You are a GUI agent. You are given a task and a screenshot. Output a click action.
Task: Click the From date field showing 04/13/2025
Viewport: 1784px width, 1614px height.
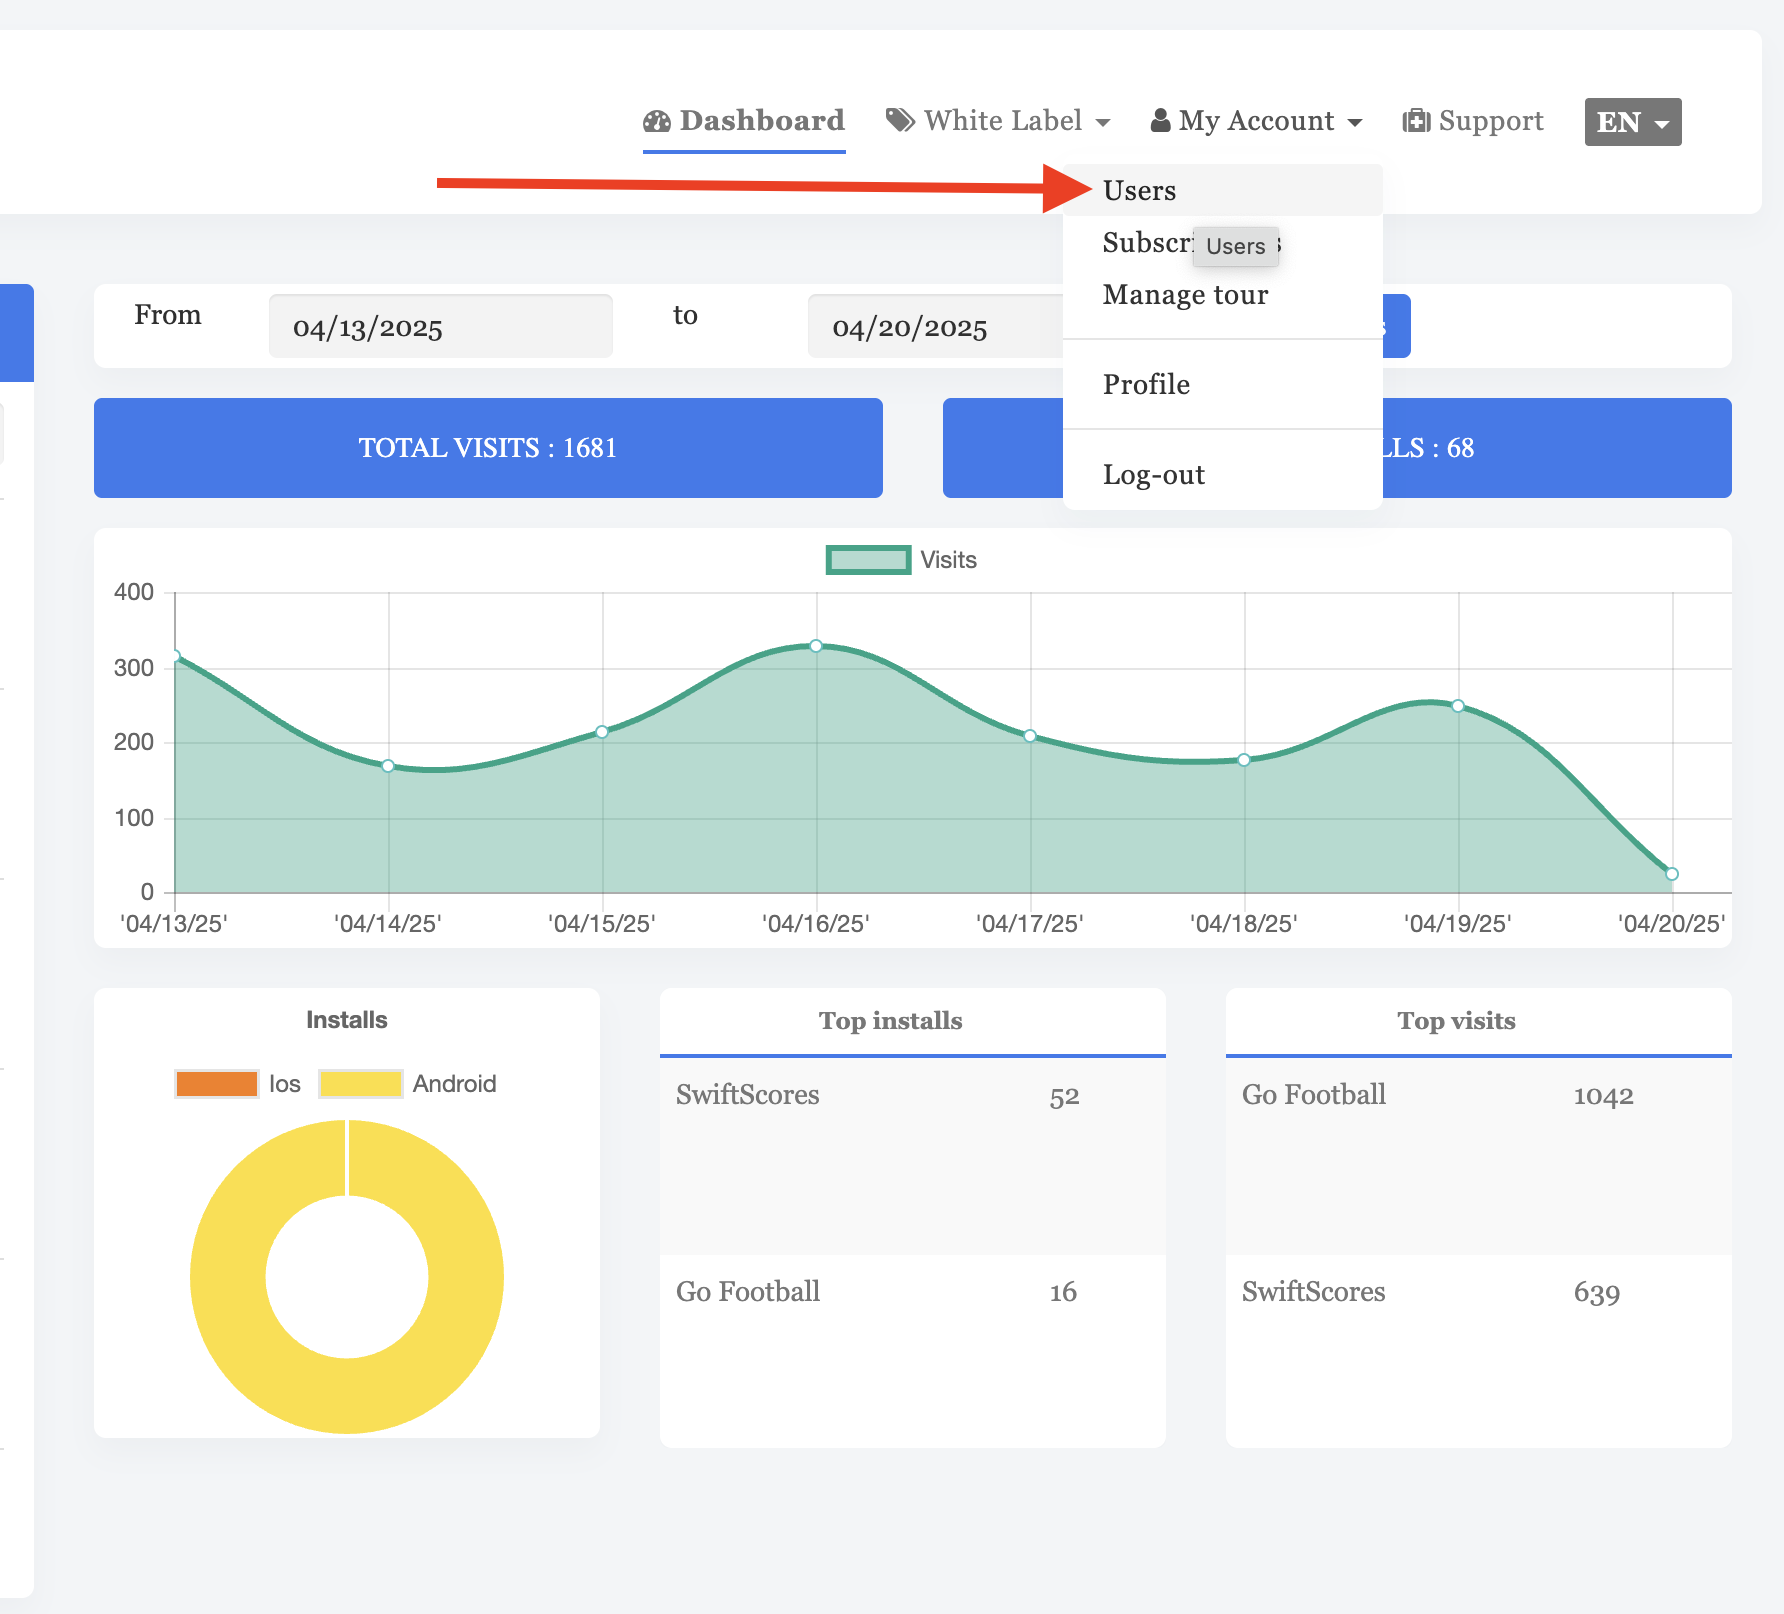(x=440, y=326)
